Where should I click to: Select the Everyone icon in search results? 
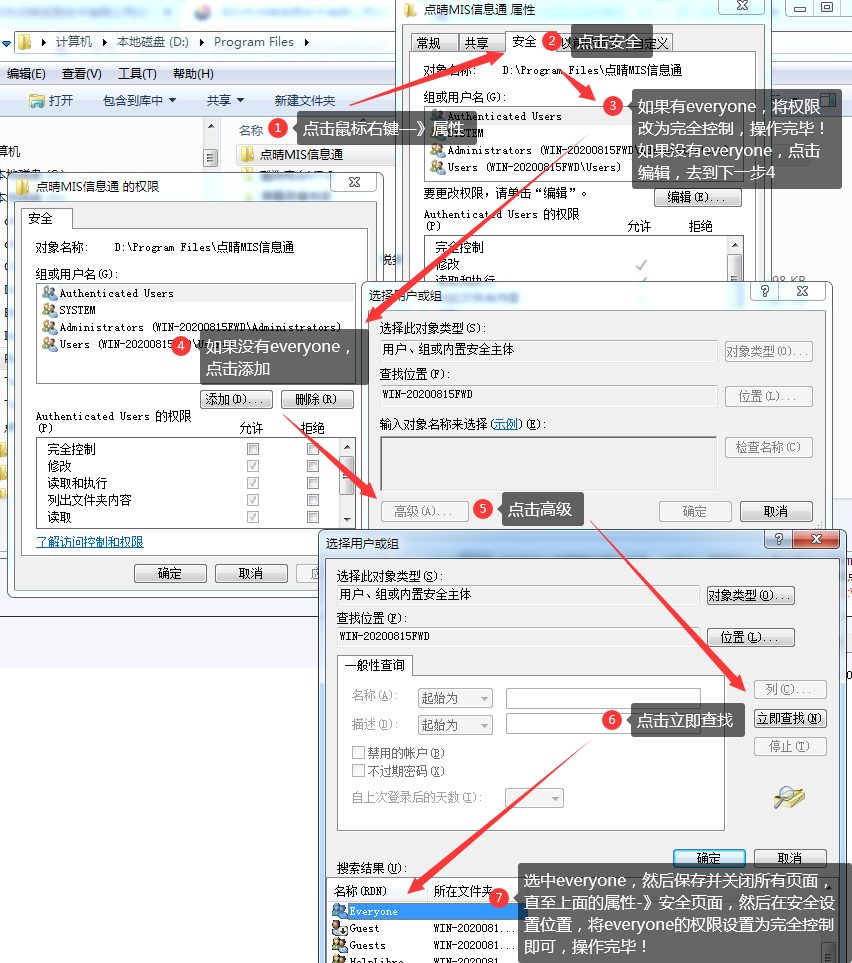point(340,911)
